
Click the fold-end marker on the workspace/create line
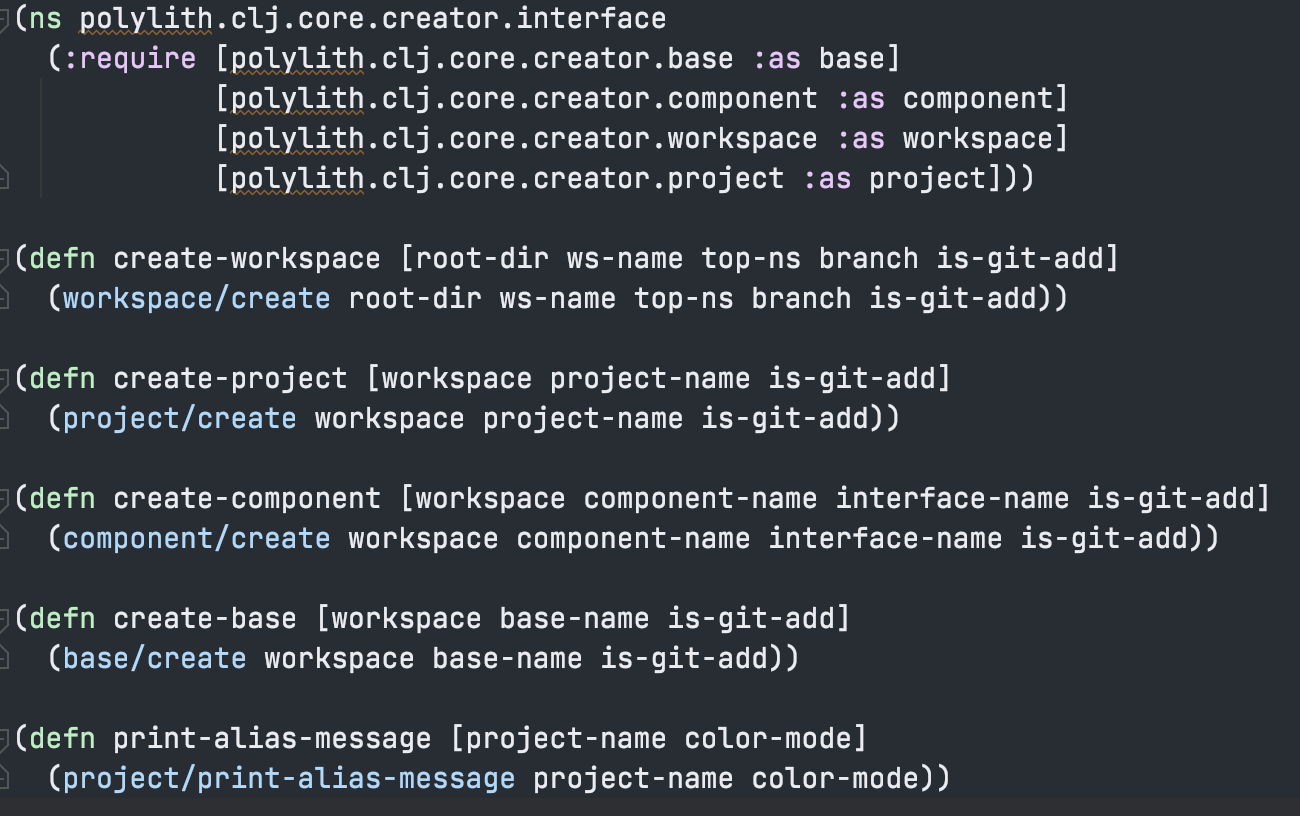(x=5, y=298)
